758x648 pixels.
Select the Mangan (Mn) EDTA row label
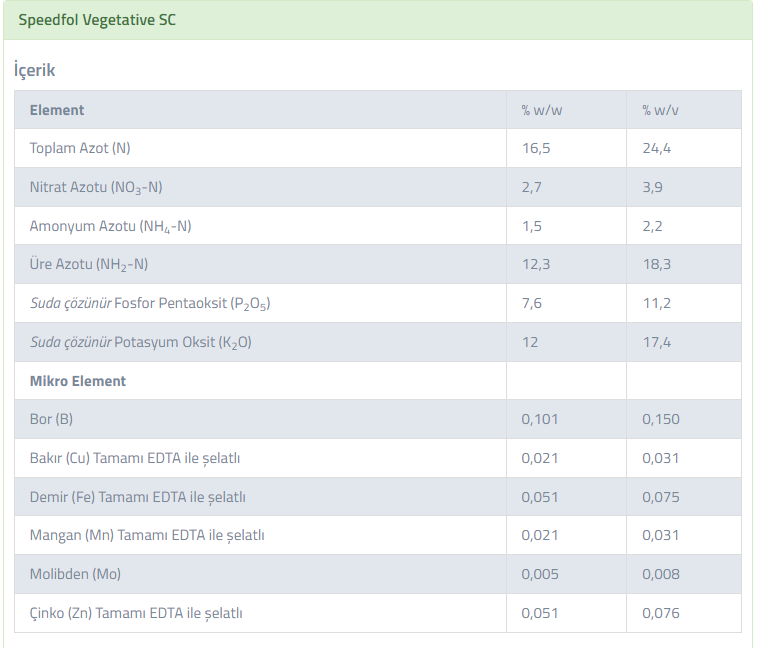coord(147,535)
